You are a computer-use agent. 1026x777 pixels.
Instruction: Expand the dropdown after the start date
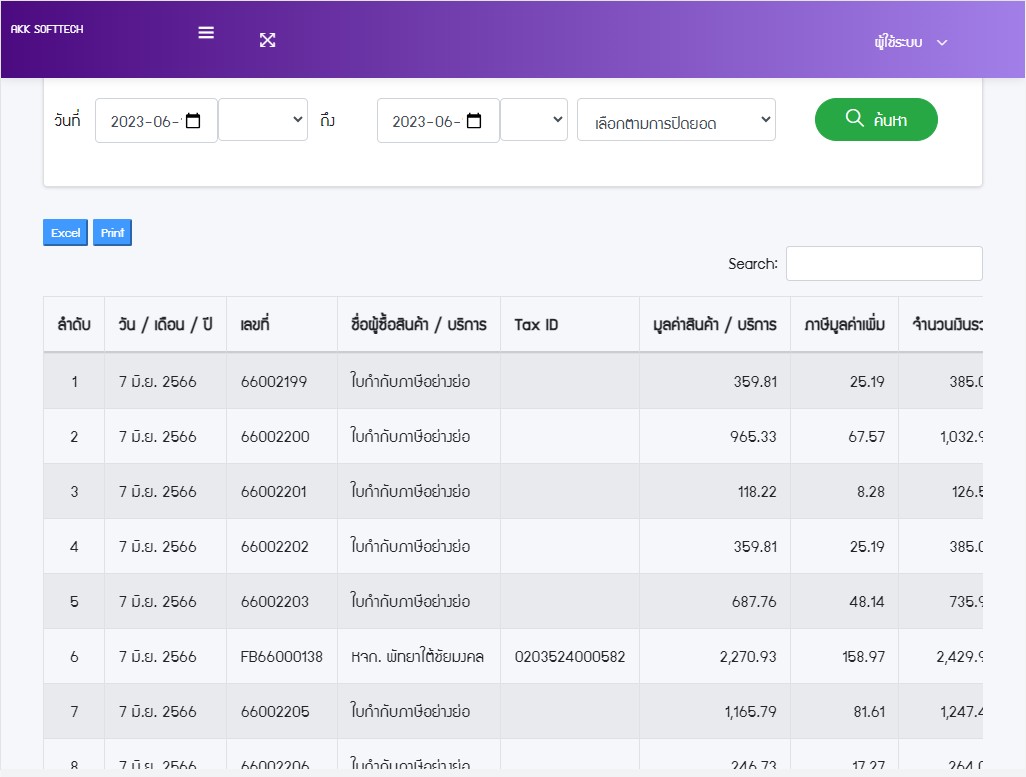click(263, 119)
